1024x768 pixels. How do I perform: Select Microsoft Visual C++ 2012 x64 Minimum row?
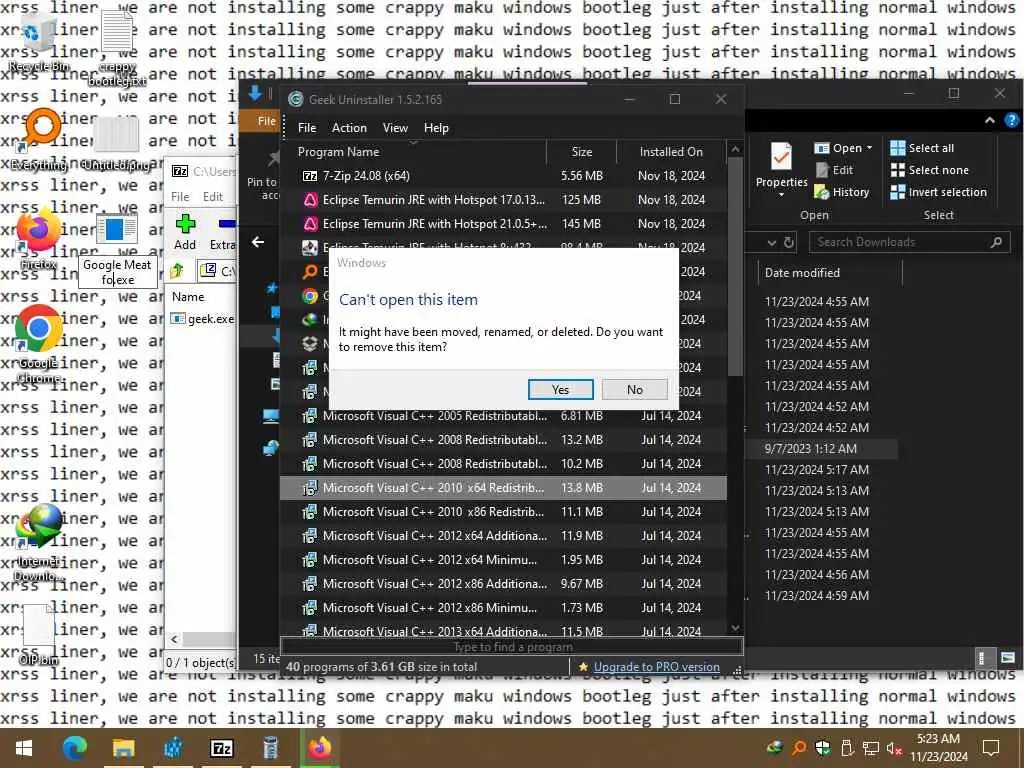point(503,560)
